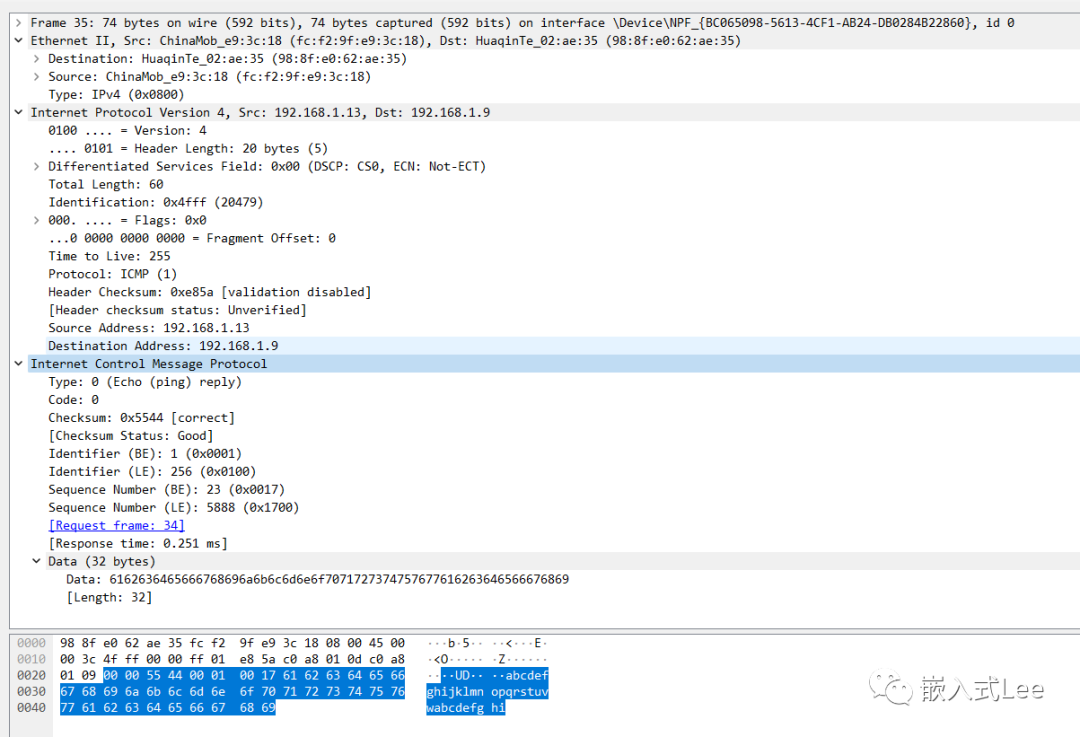Click ASCII text 'wabcdefg' in bytes pane
The height and width of the screenshot is (737, 1080).
pos(455,708)
